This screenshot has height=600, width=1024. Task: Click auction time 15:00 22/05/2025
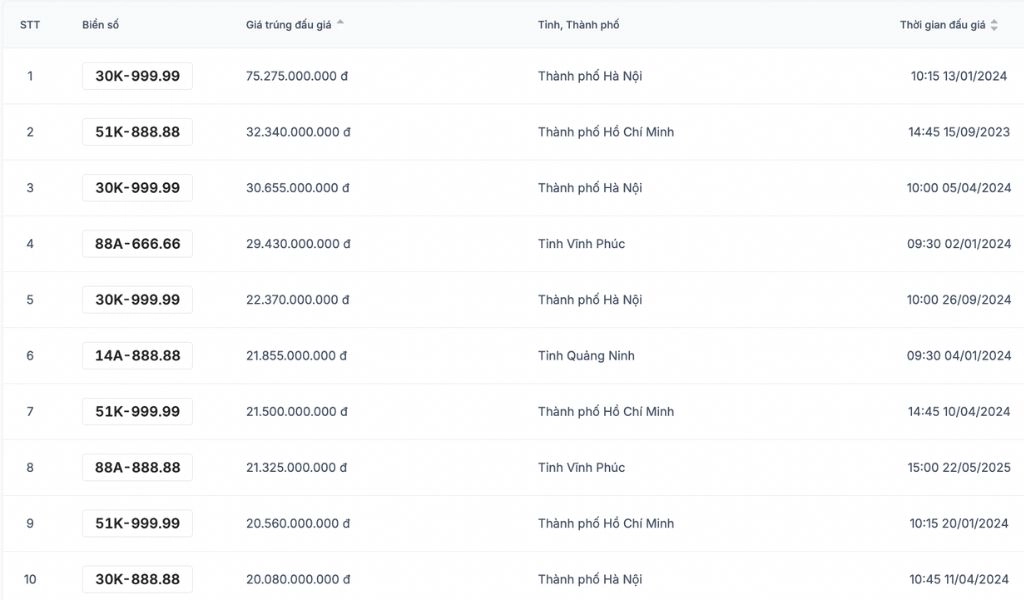959,467
